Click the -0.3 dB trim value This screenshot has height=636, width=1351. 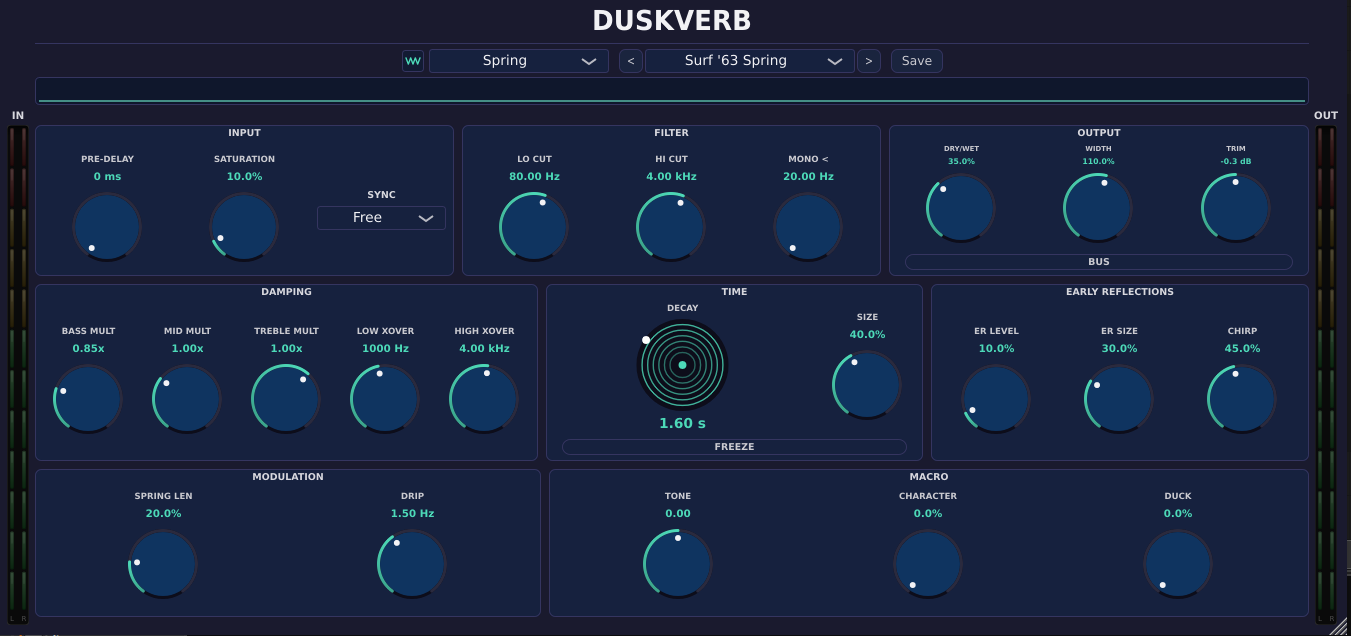1236,161
